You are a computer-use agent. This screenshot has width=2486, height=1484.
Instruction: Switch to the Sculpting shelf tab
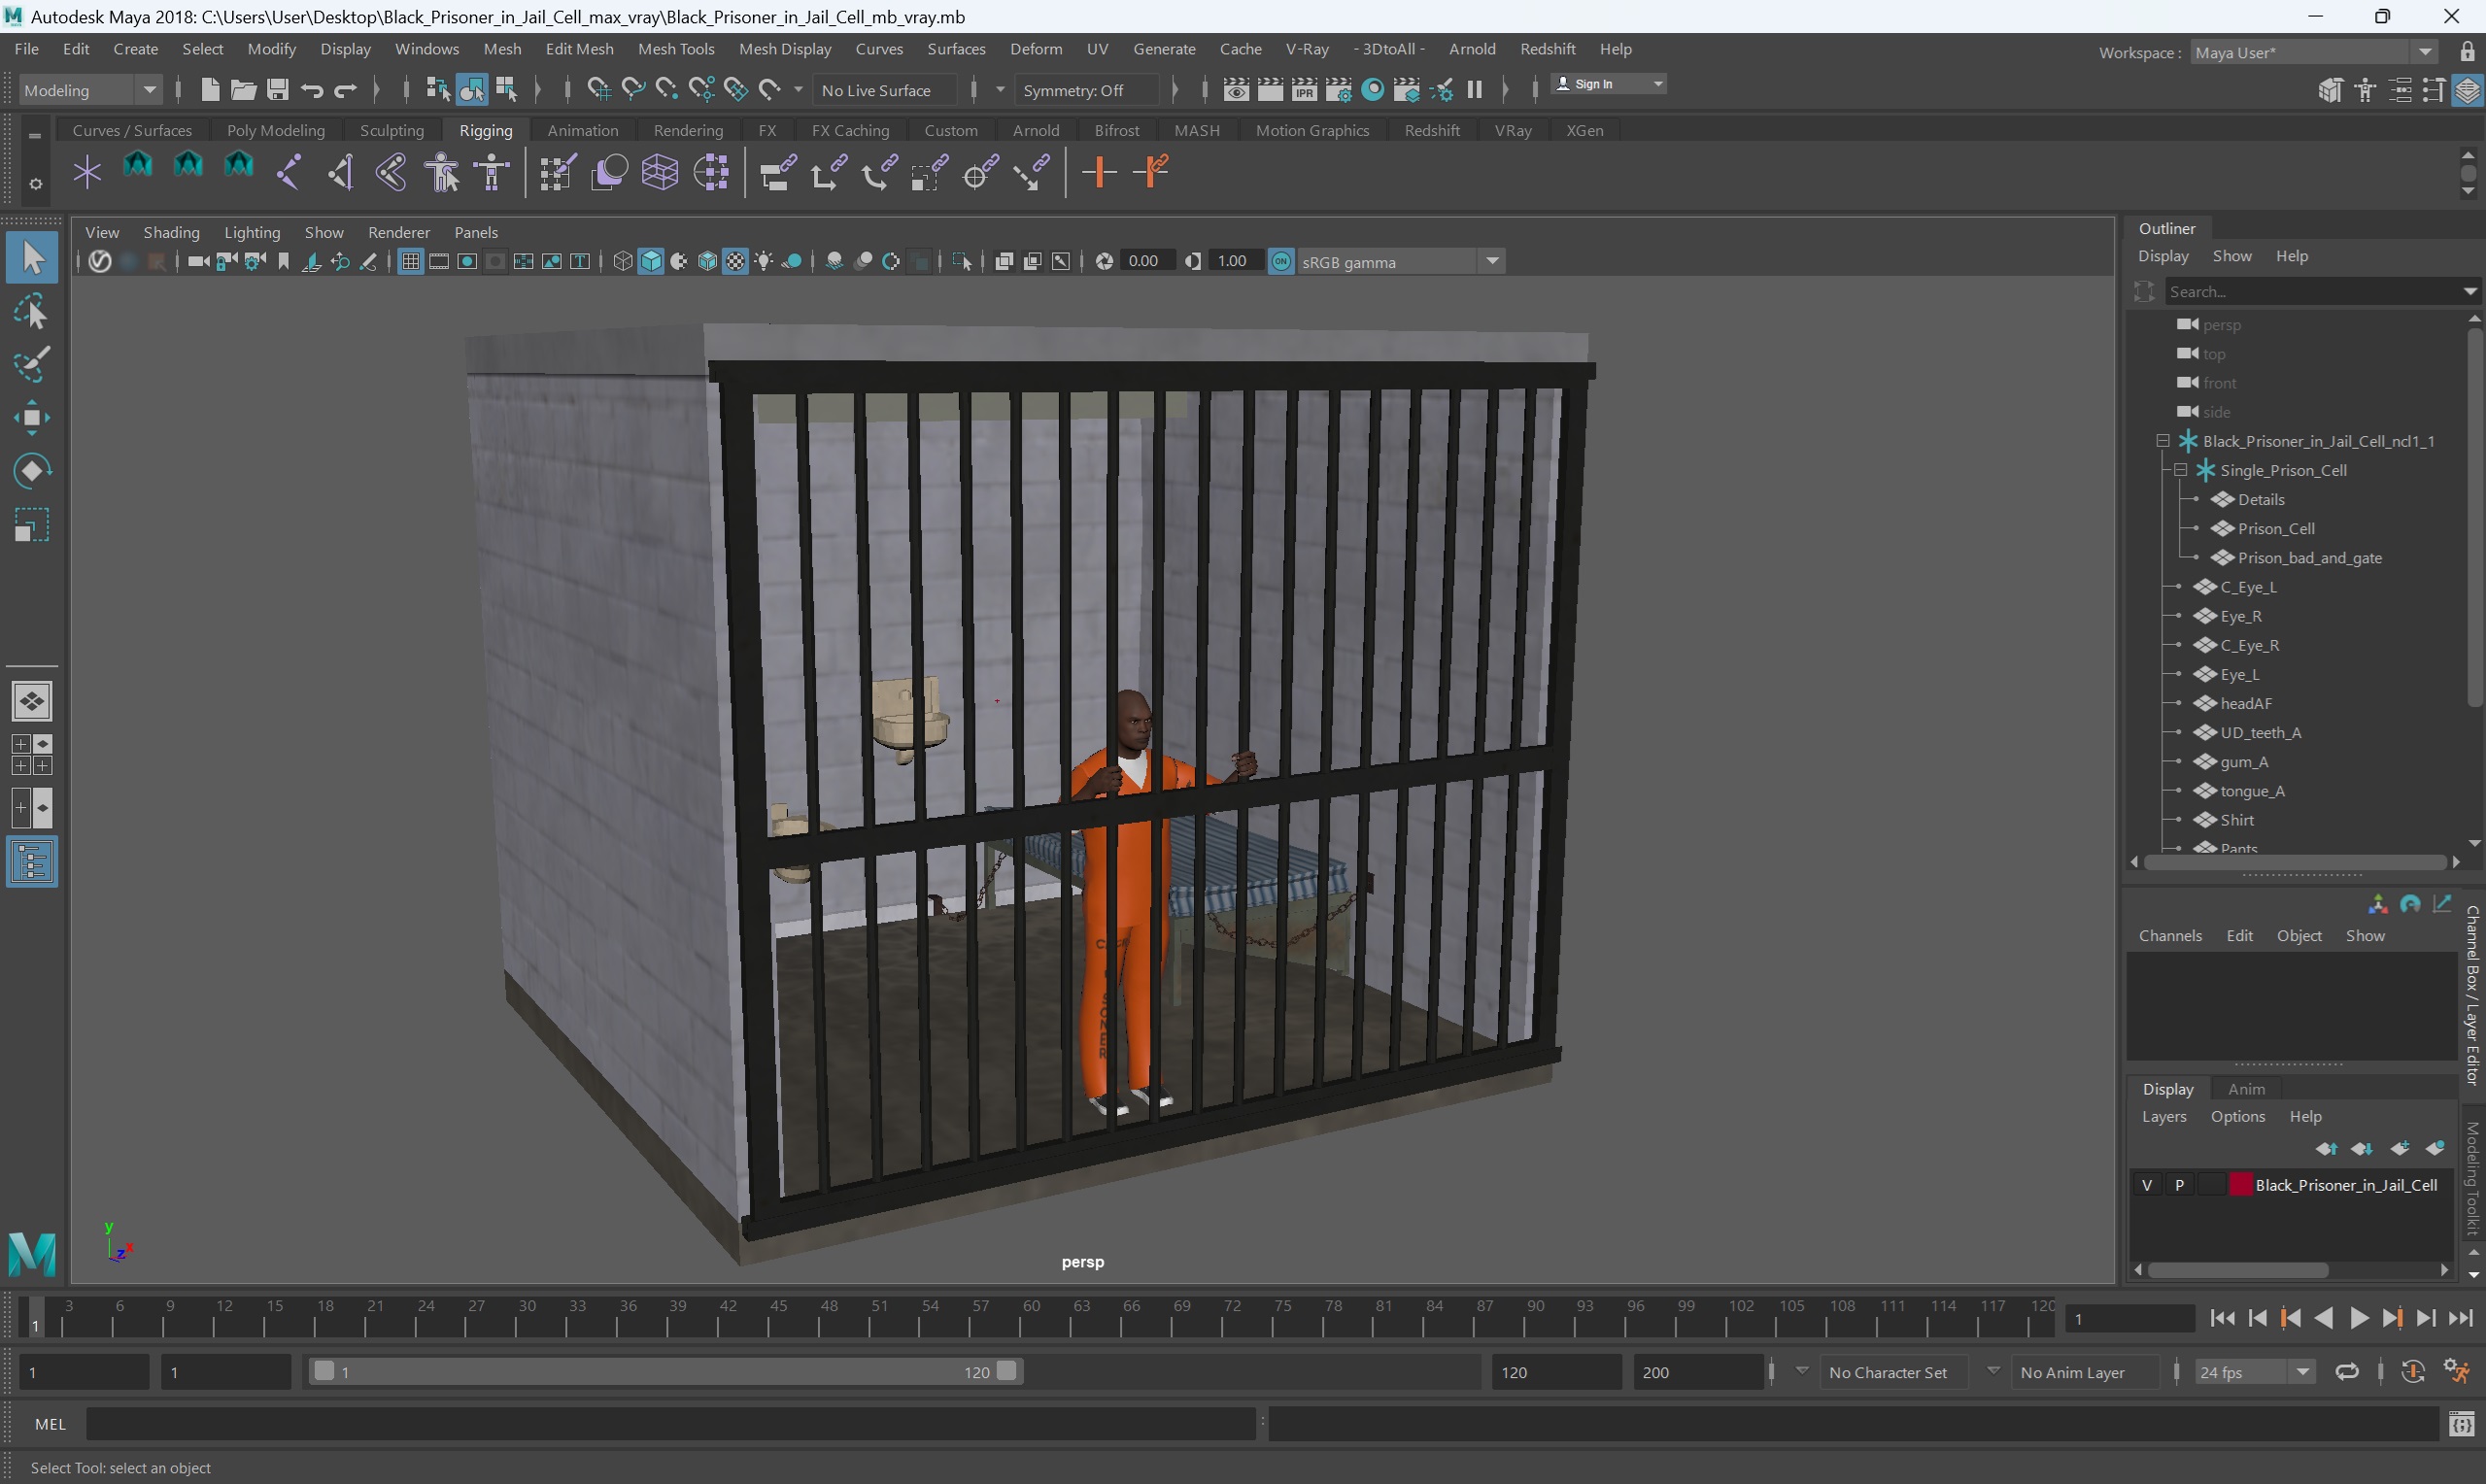click(x=391, y=130)
